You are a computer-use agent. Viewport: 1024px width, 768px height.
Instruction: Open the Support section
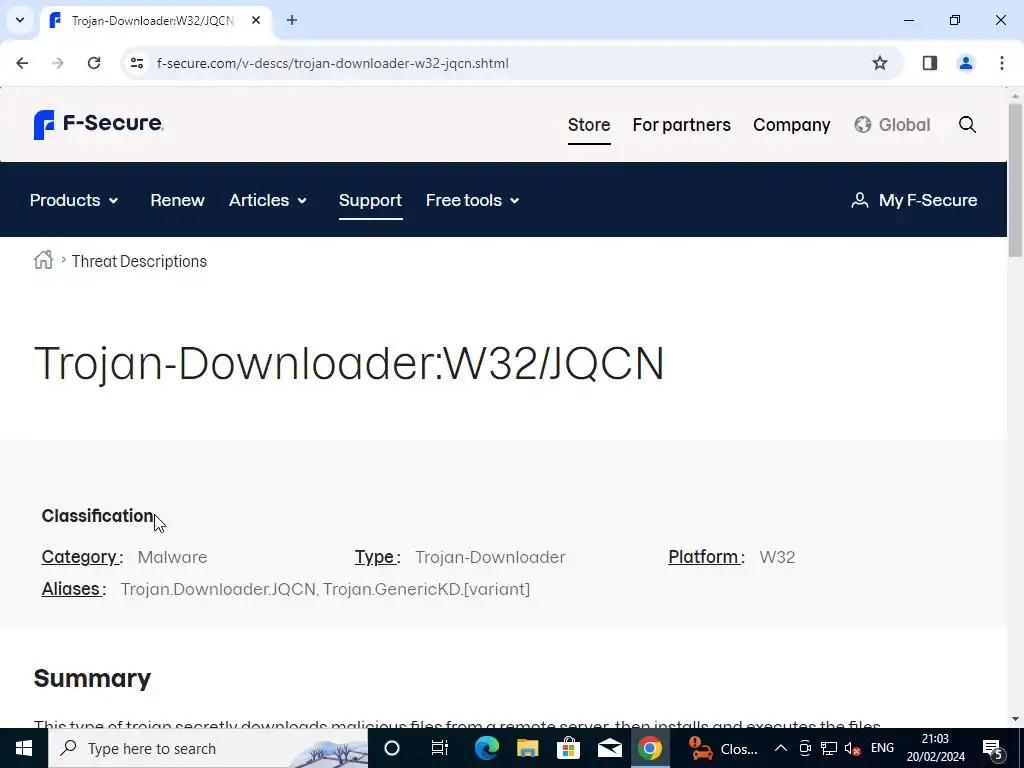coord(370,200)
